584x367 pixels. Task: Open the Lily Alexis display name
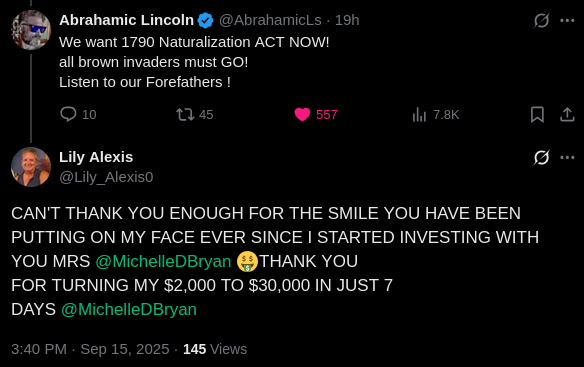(x=96, y=157)
